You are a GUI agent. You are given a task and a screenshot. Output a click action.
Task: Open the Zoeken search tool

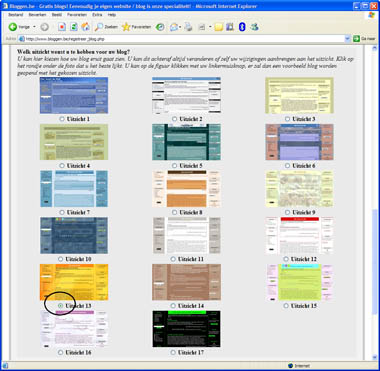pos(106,27)
